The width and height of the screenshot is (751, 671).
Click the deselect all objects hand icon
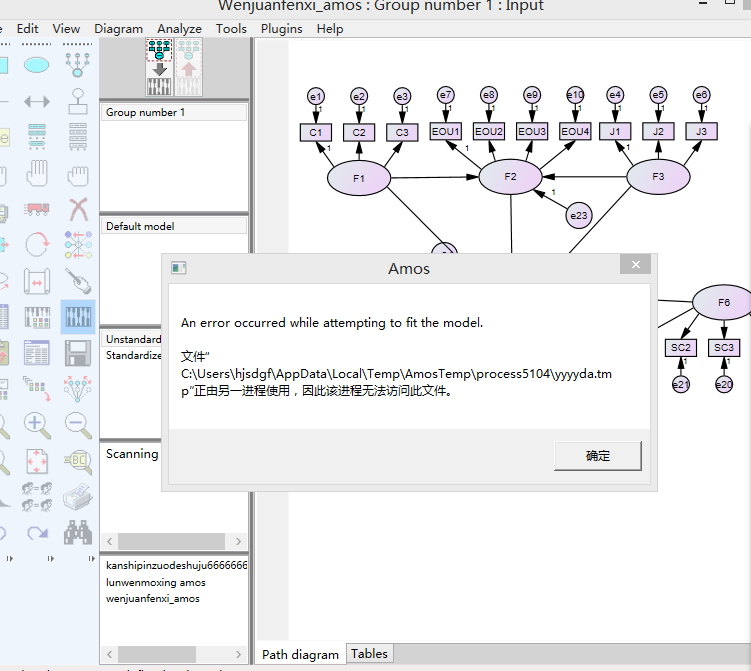pos(78,175)
